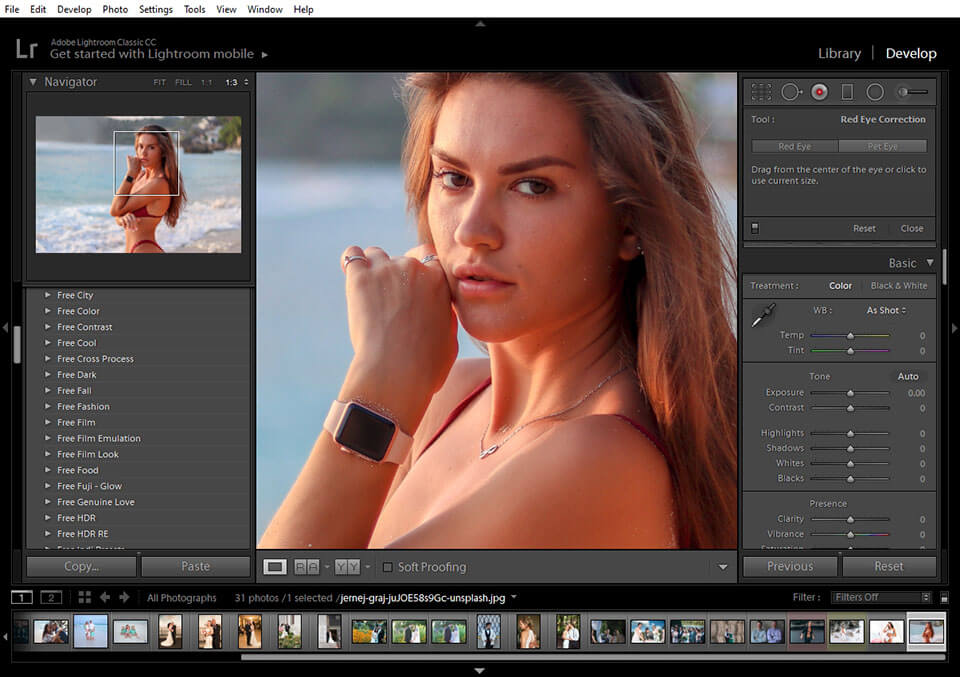This screenshot has height=677, width=960.
Task: Open the WB As Shot dropdown
Action: point(886,311)
